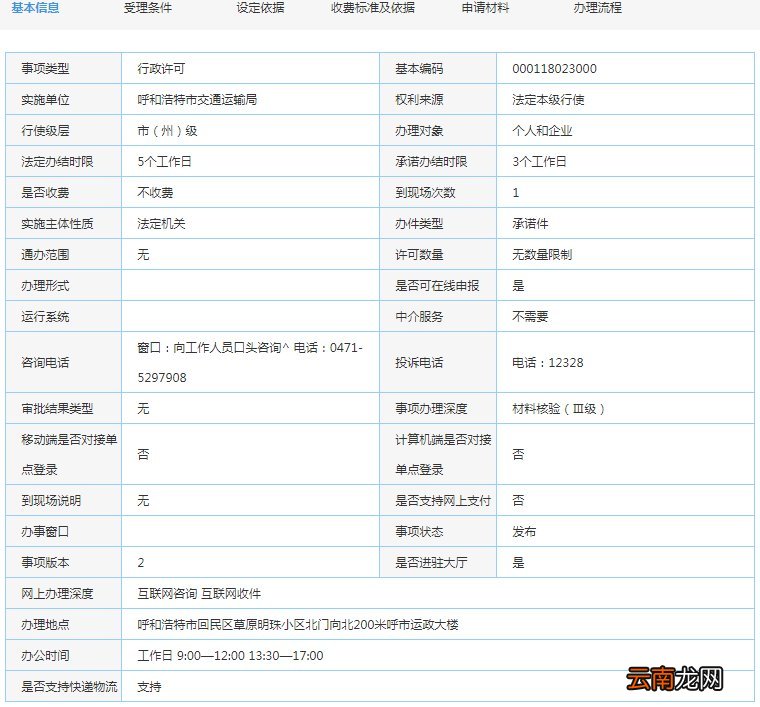Screen dimensions: 760x707
Task: Select the 支持 value for express delivery
Action: [x=149, y=687]
